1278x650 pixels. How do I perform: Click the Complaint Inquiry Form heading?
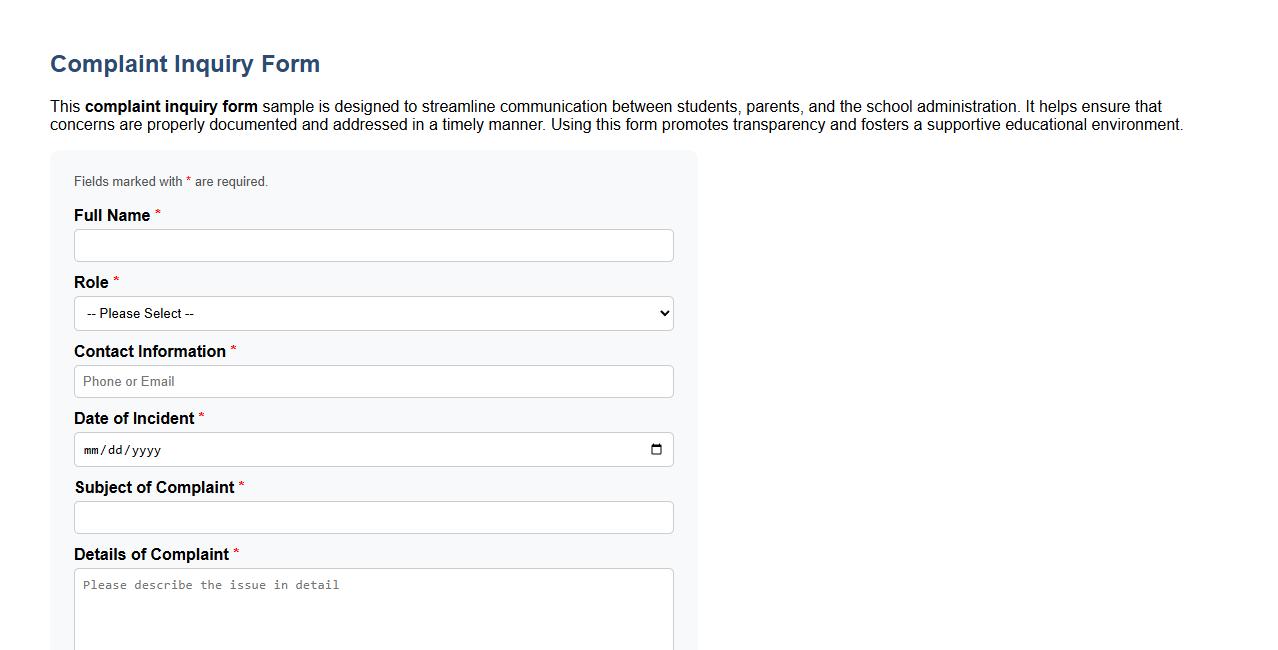185,63
